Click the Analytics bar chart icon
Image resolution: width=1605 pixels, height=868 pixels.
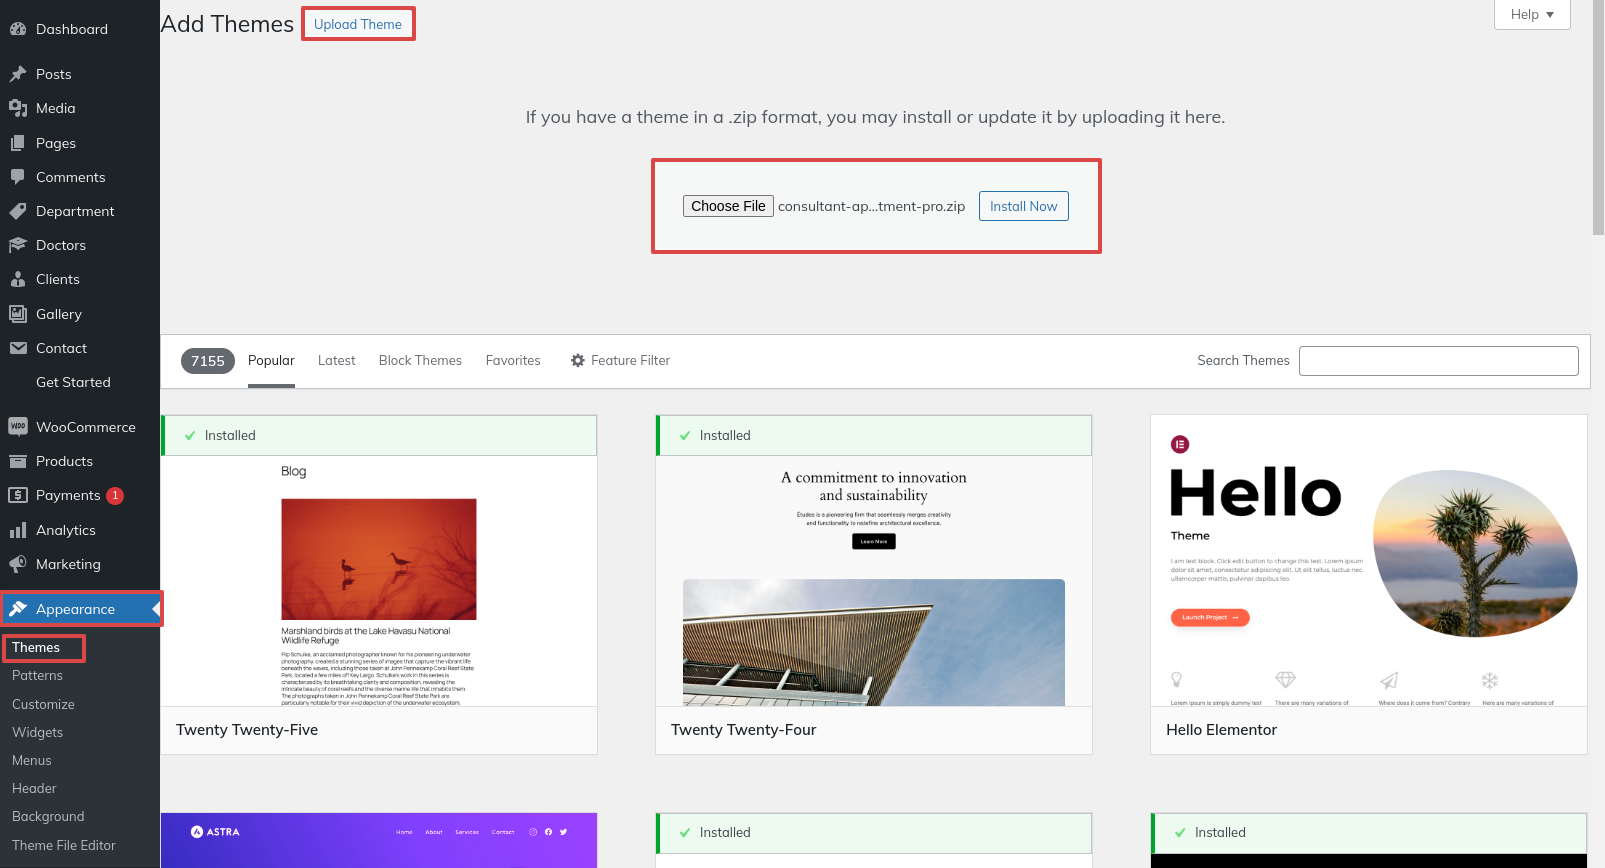point(18,530)
